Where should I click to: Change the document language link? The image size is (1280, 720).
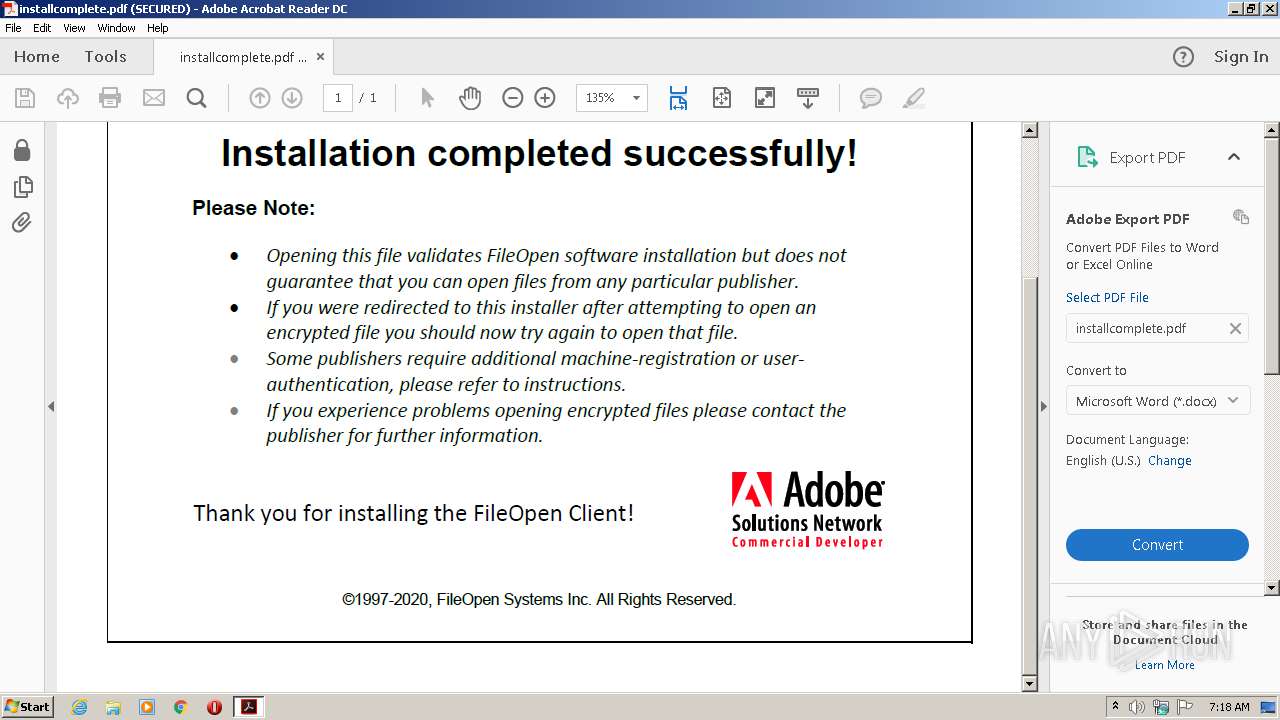tap(1170, 461)
